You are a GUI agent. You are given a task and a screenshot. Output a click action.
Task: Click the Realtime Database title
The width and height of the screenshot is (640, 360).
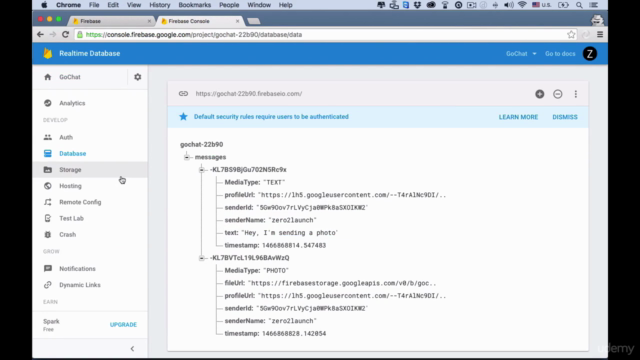(x=89, y=53)
